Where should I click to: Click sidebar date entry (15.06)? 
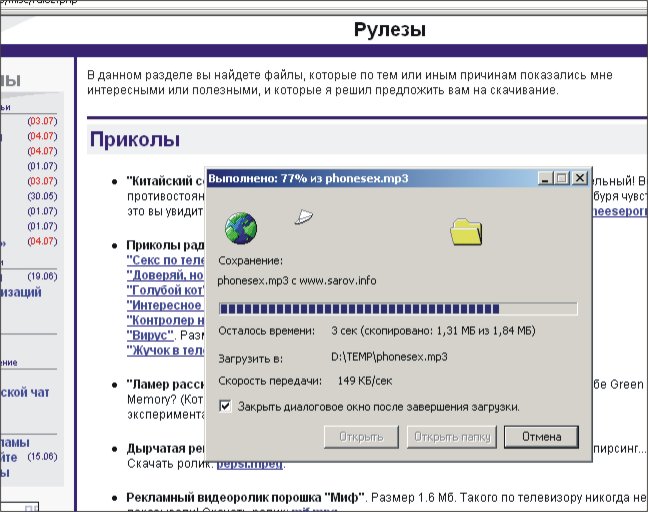coord(42,456)
